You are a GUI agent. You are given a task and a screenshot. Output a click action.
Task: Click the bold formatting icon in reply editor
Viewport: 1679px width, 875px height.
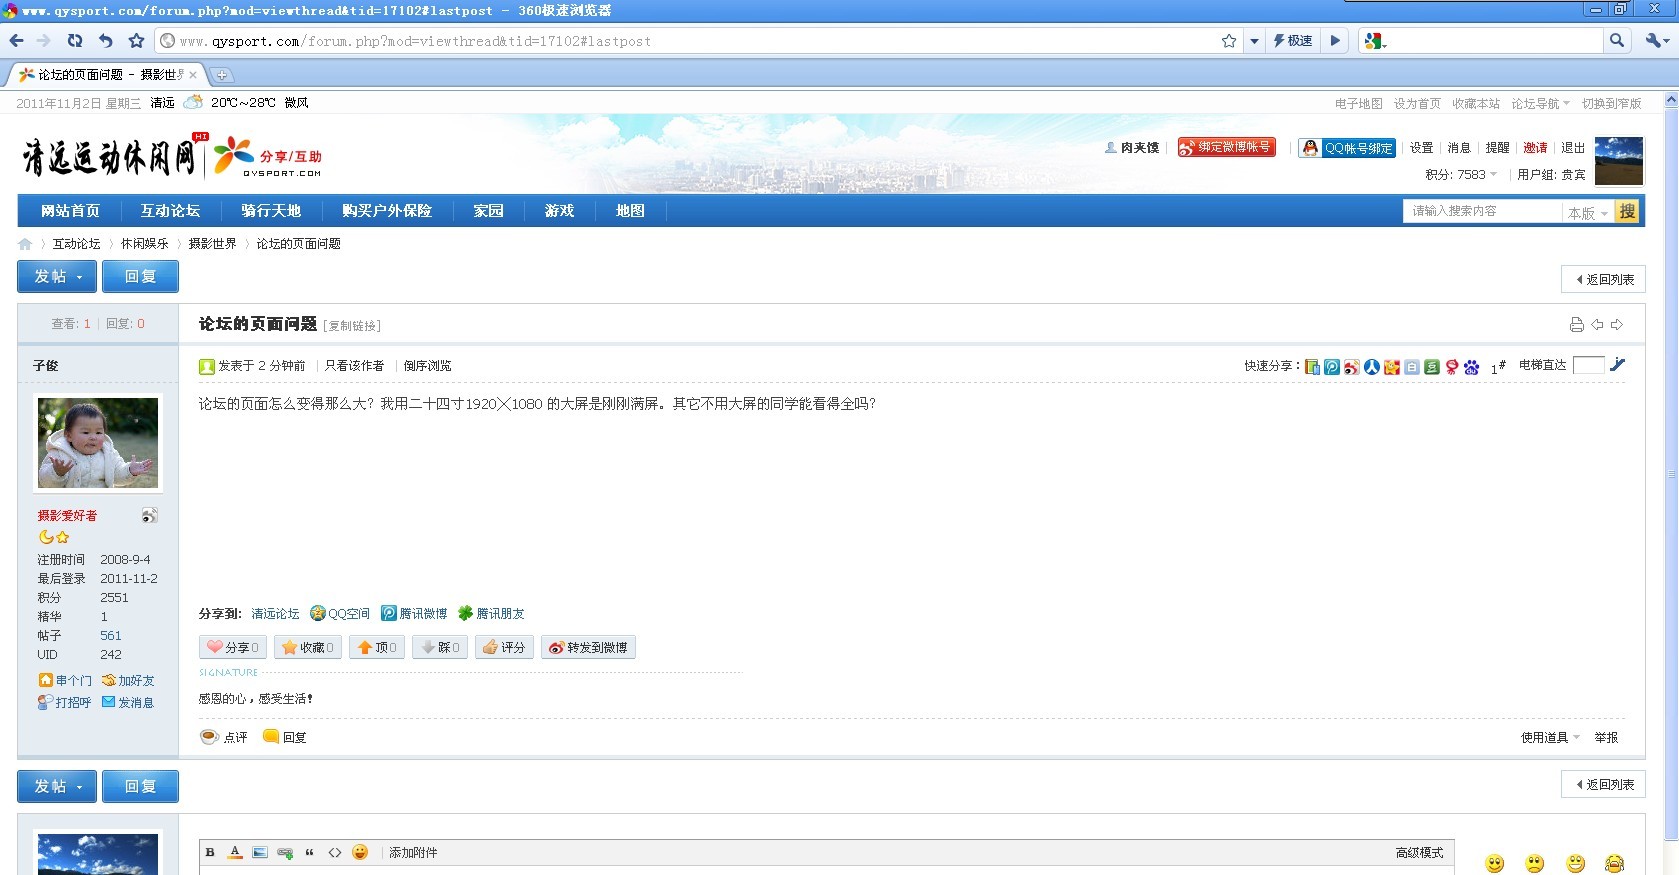(210, 852)
